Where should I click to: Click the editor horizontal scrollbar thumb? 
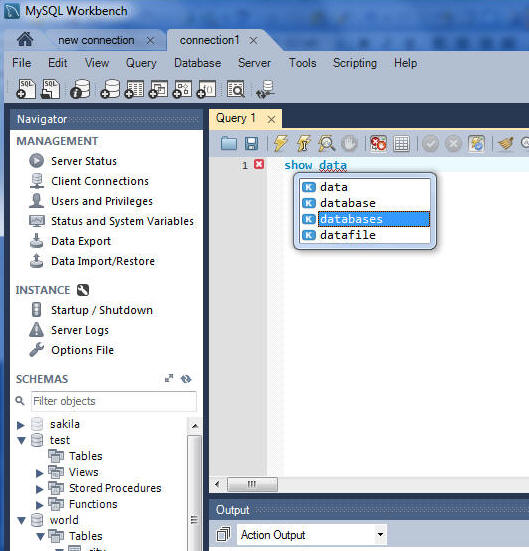(x=252, y=484)
